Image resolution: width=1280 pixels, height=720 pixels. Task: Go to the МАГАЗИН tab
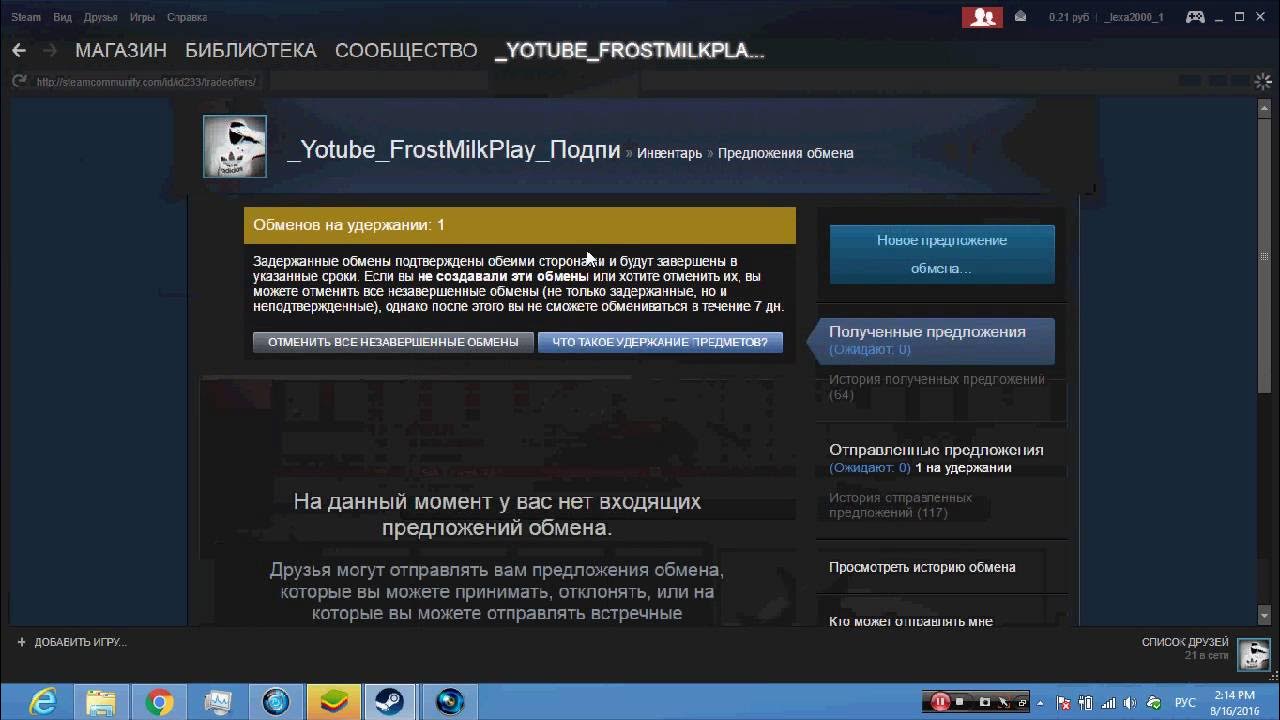point(121,50)
